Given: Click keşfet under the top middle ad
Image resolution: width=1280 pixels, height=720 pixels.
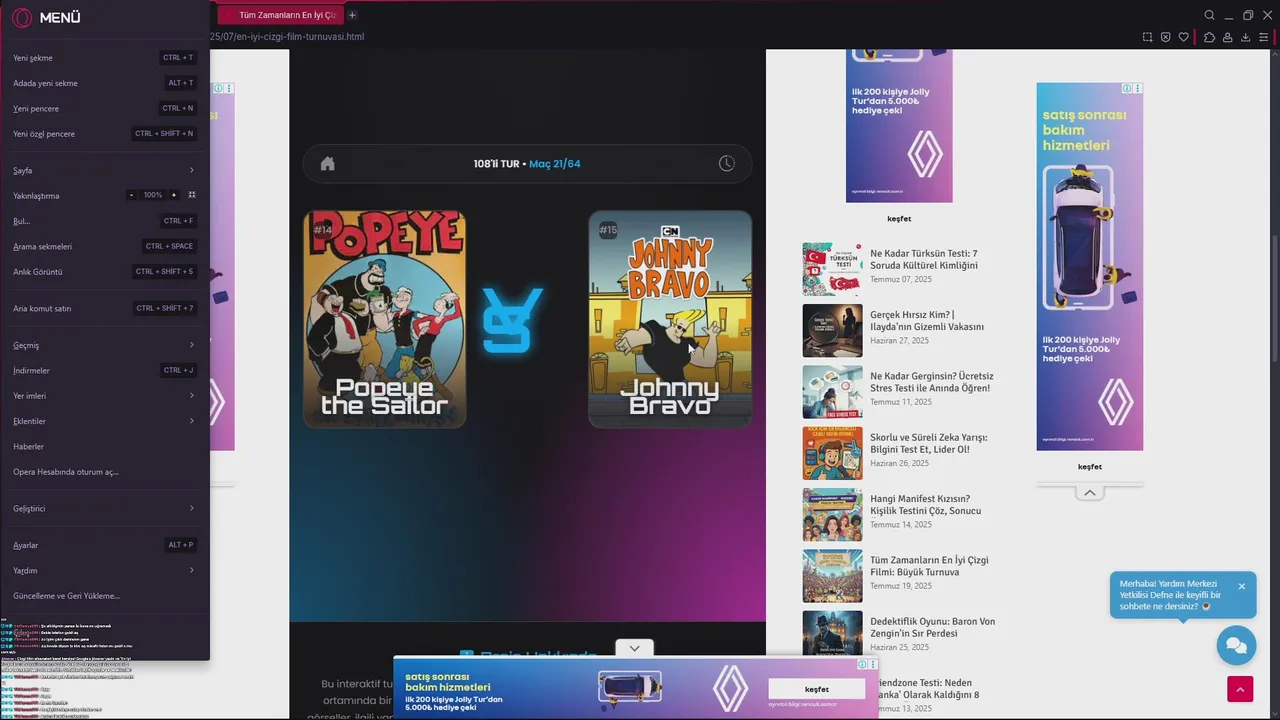Looking at the screenshot, I should click(x=899, y=219).
